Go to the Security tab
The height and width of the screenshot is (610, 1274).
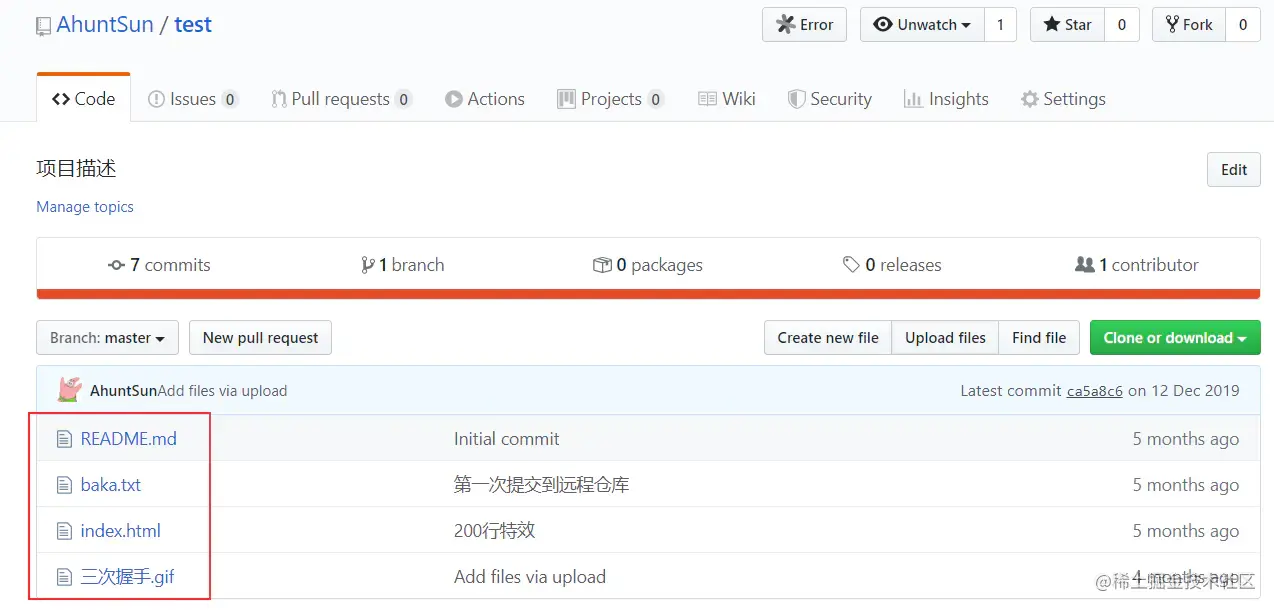(830, 99)
